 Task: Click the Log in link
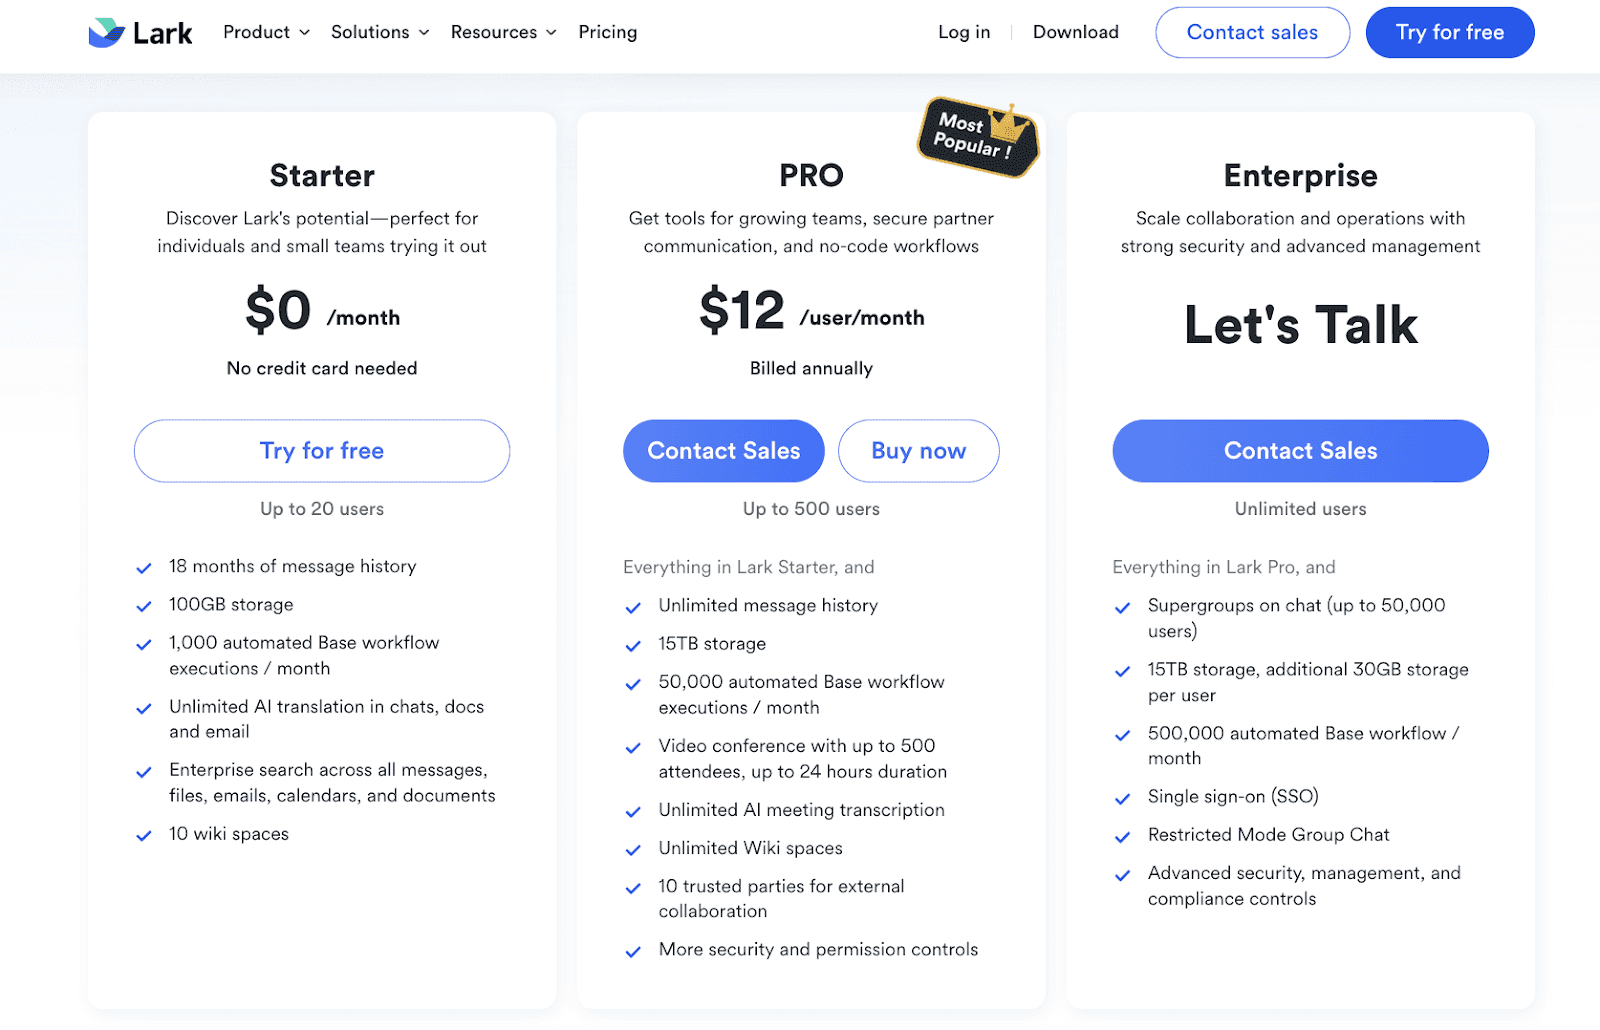coord(963,32)
